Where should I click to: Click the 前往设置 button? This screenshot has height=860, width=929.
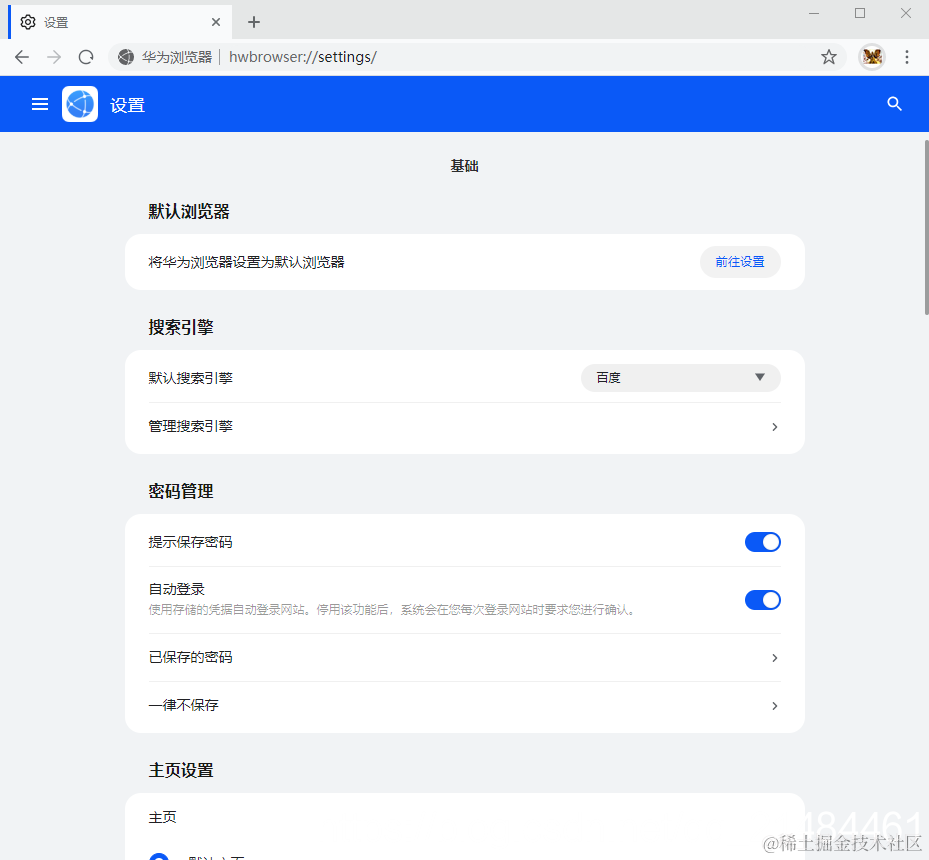click(x=740, y=261)
